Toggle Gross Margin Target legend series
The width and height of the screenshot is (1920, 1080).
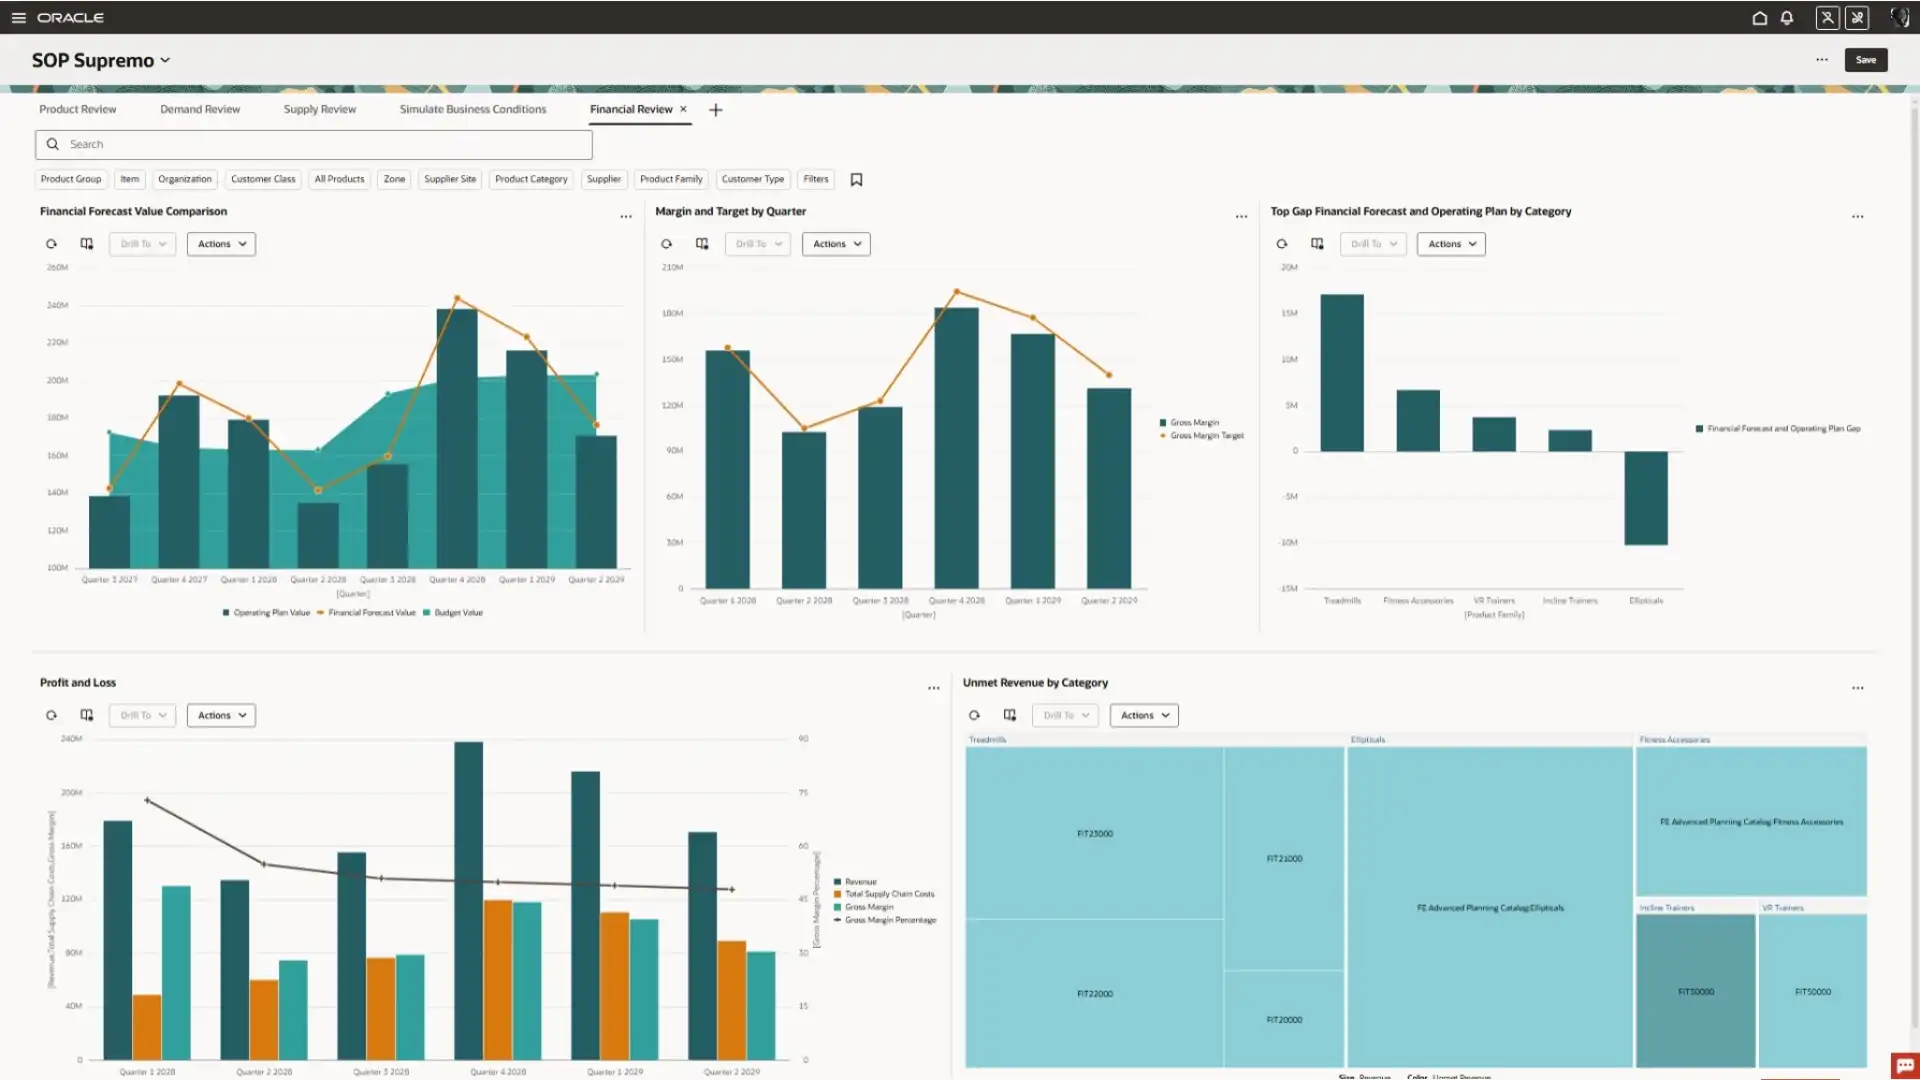[1206, 436]
